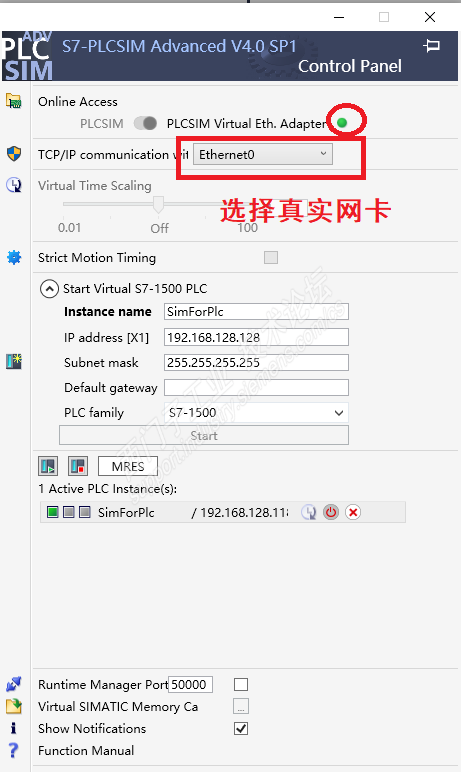The width and height of the screenshot is (461, 772).
Task: Click the power icon for the SimForPlc instance
Action: click(331, 512)
